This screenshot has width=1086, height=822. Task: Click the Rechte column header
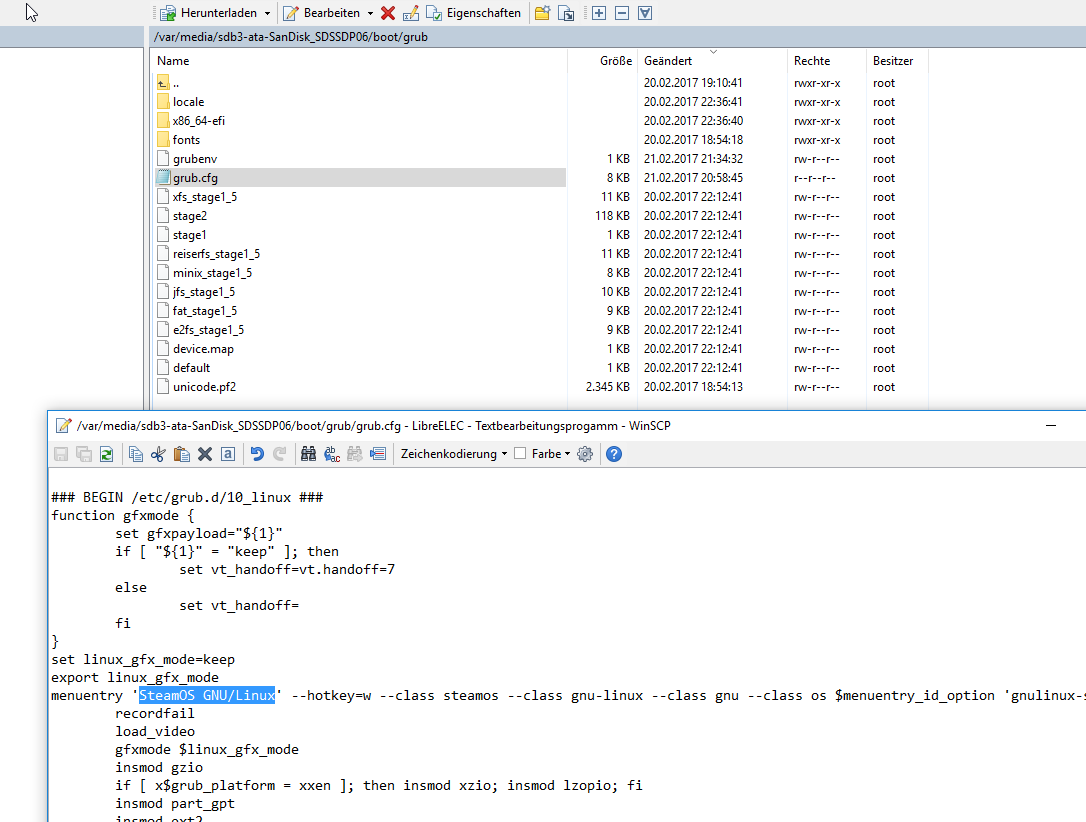826,61
